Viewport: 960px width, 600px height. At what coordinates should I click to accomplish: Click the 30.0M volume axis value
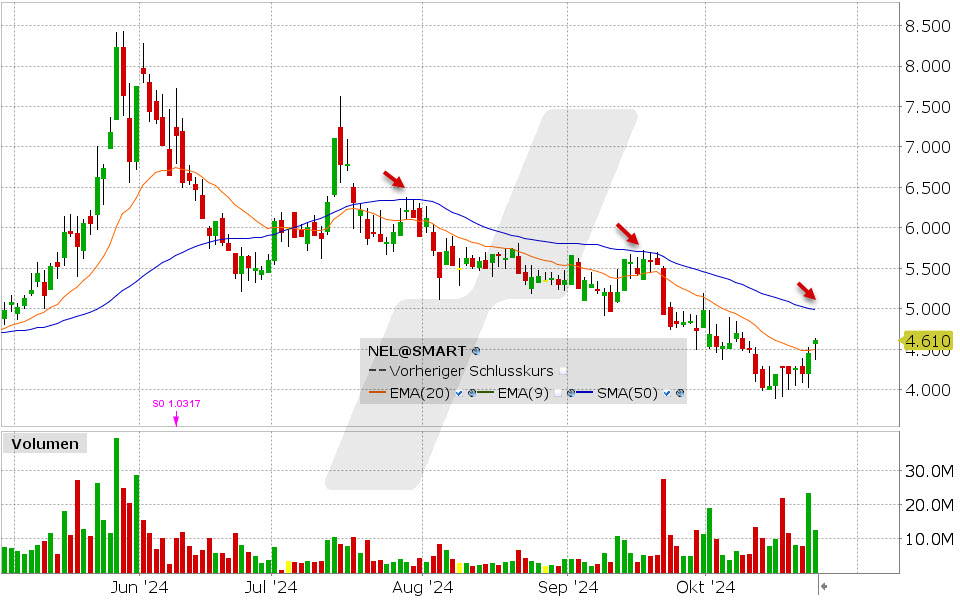click(928, 471)
